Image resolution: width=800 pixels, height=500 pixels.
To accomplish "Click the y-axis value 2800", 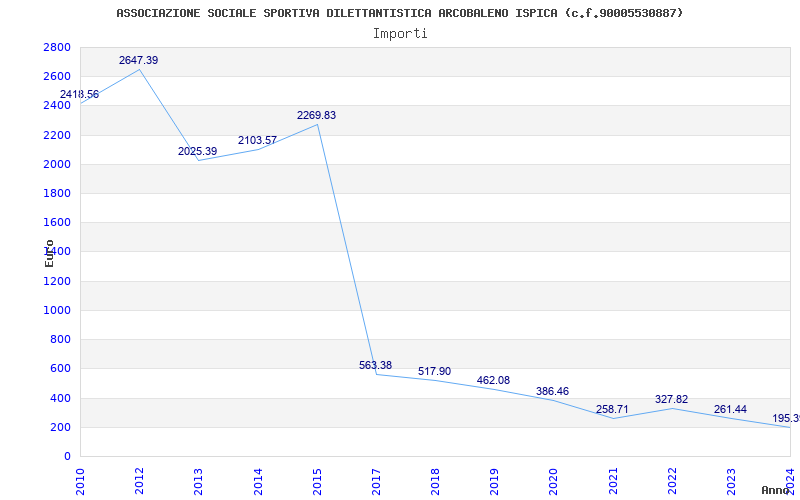I will coord(57,47).
